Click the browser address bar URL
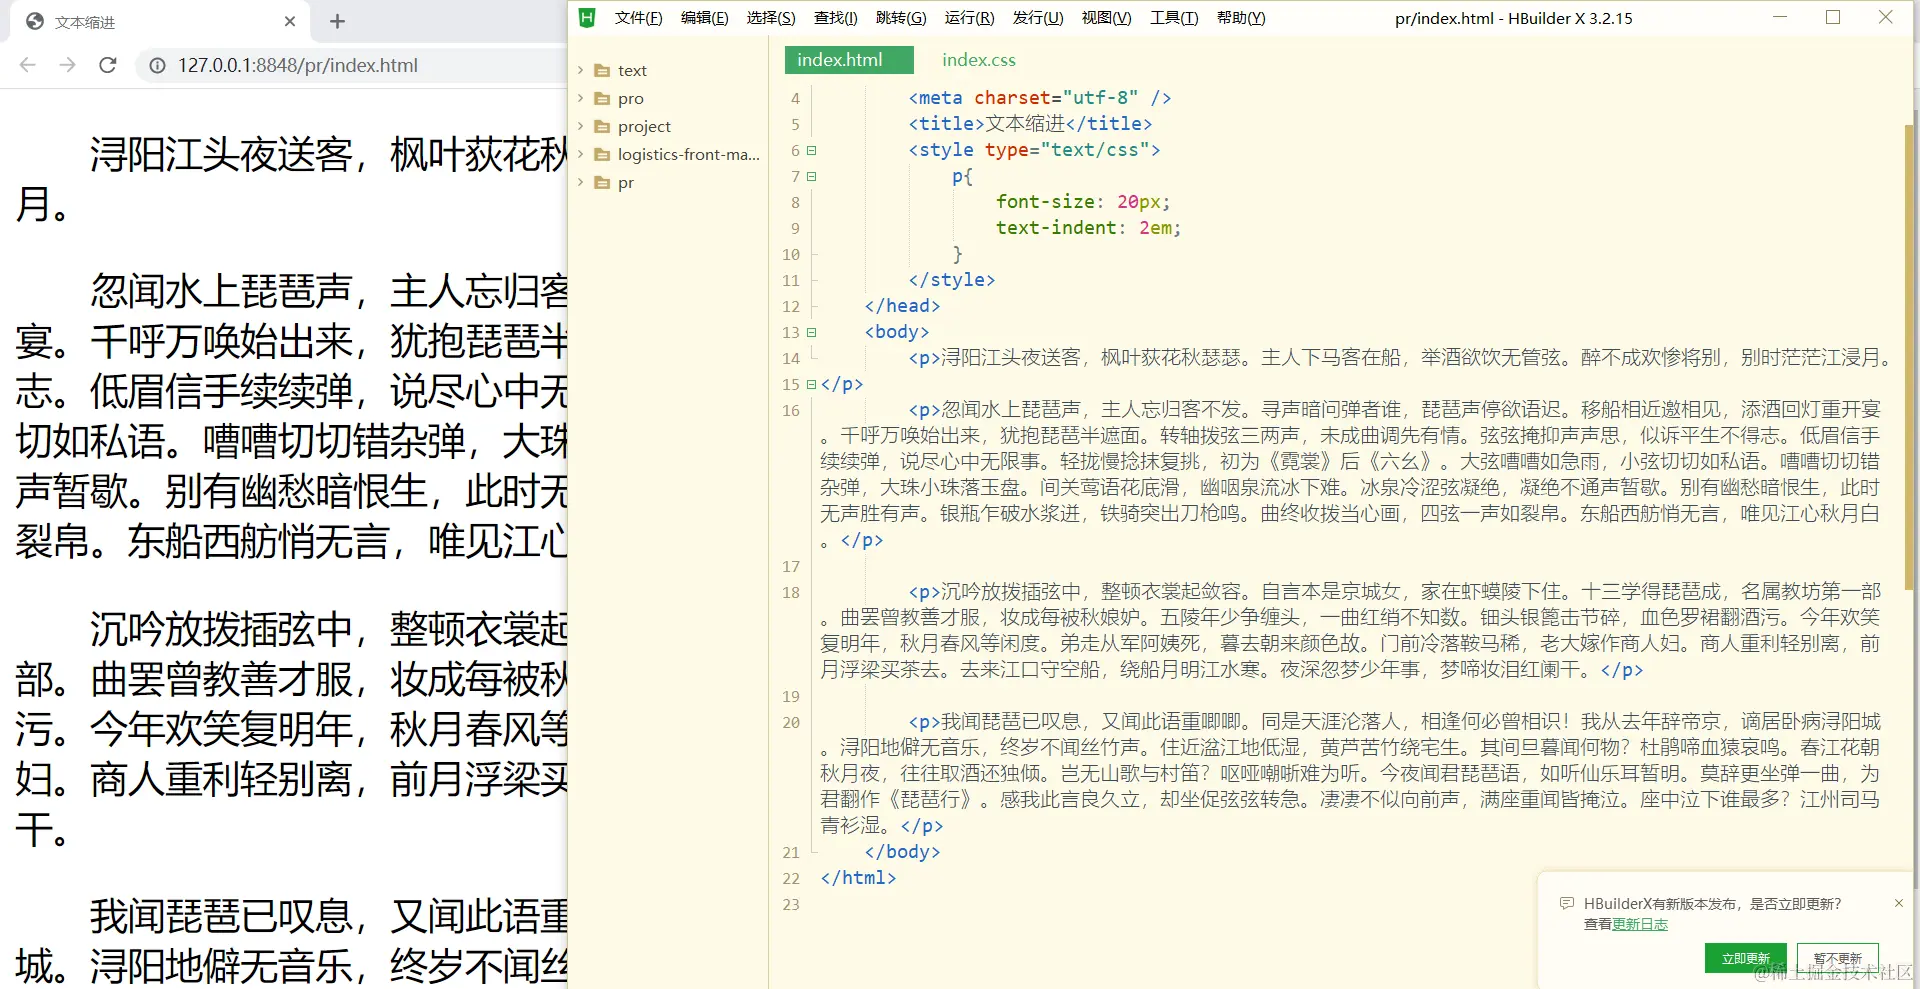Image resolution: width=1920 pixels, height=989 pixels. (298, 65)
